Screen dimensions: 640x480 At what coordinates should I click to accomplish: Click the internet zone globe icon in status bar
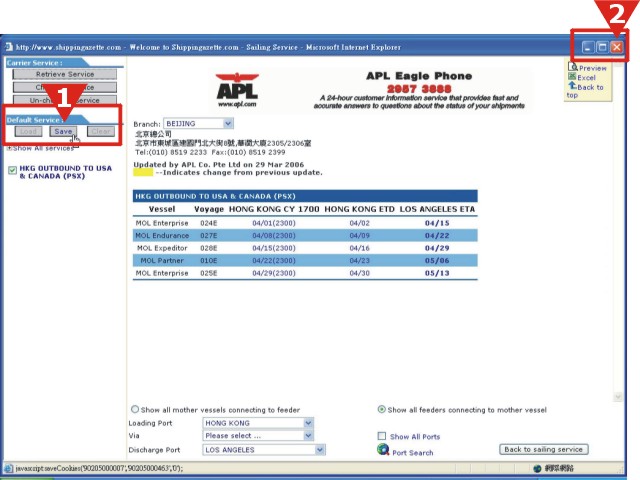[x=537, y=468]
